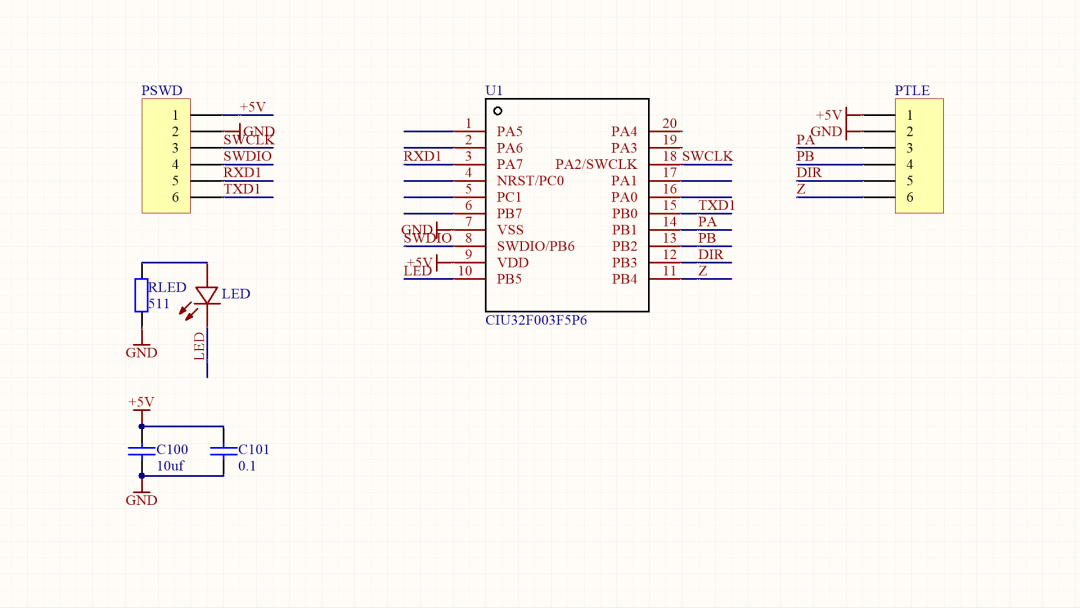
Task: Select the +5V power port at PTLE pin 1
Action: [831, 115]
